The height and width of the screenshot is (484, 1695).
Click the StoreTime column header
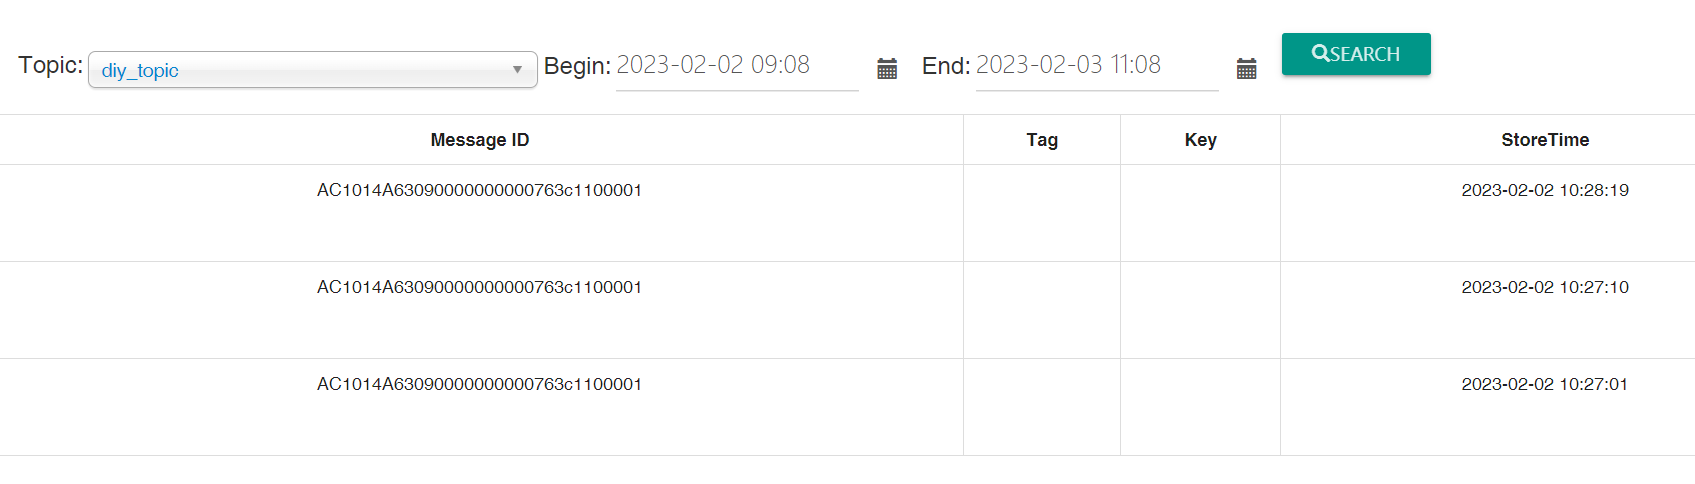click(x=1545, y=140)
